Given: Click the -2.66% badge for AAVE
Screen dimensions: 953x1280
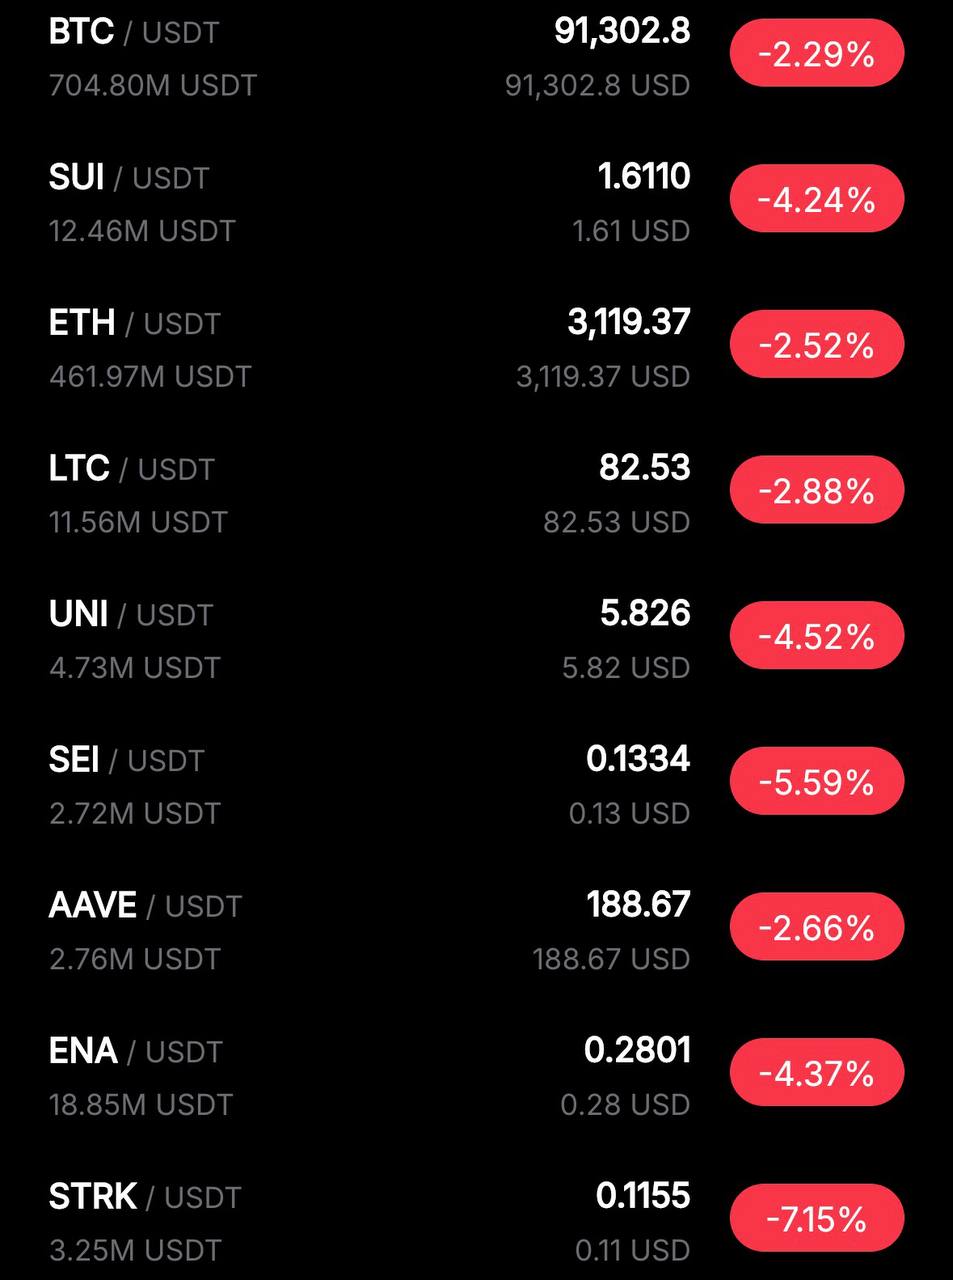Looking at the screenshot, I should [816, 927].
